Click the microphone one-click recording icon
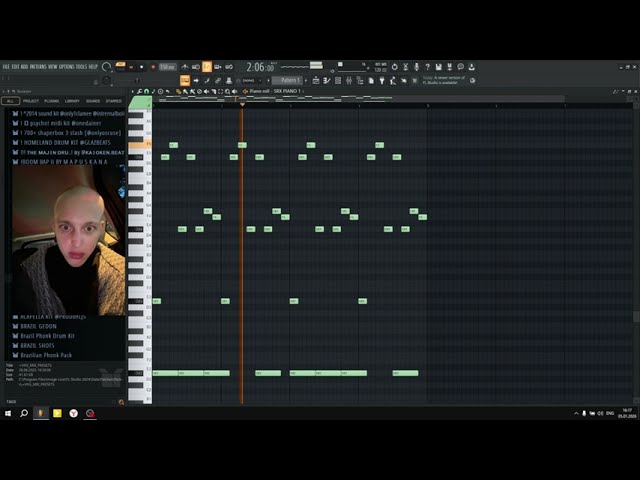This screenshot has height=480, width=640. 417,67
